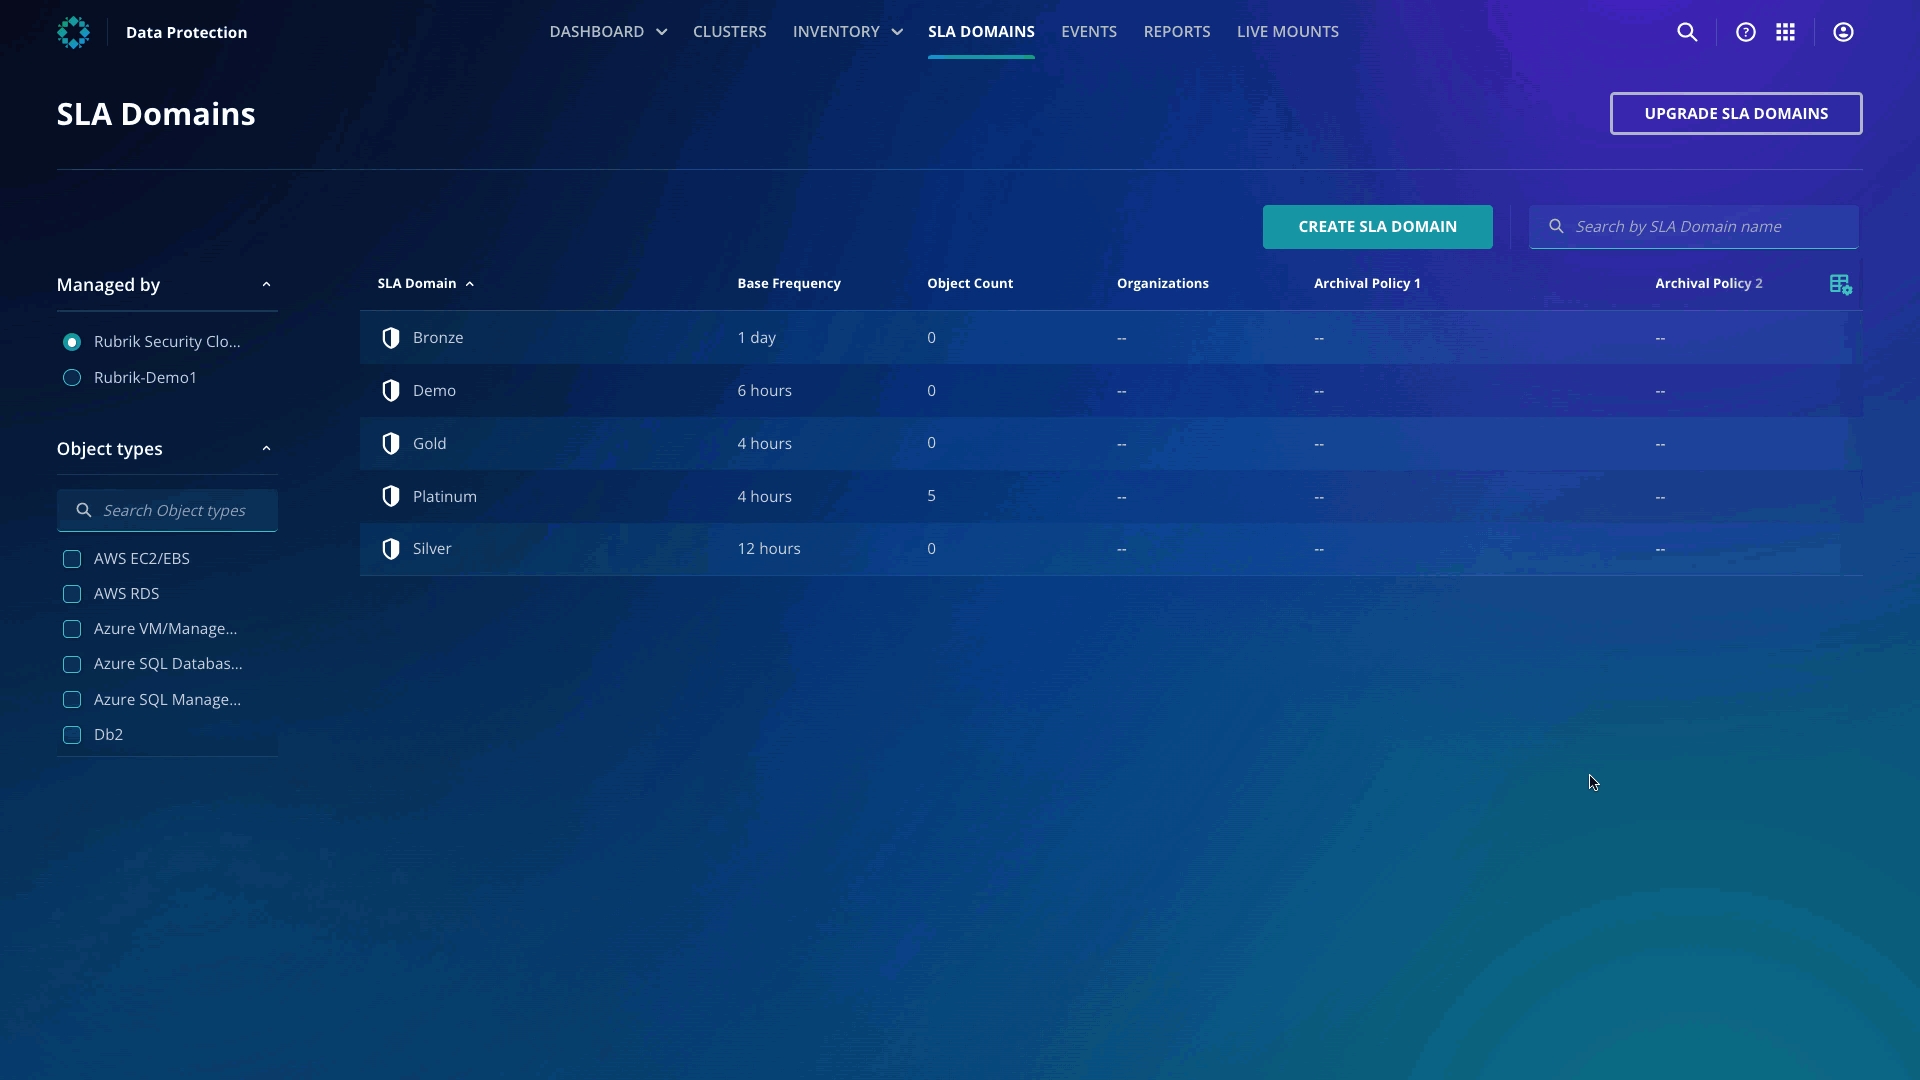Open the apps grid icon

(1786, 32)
